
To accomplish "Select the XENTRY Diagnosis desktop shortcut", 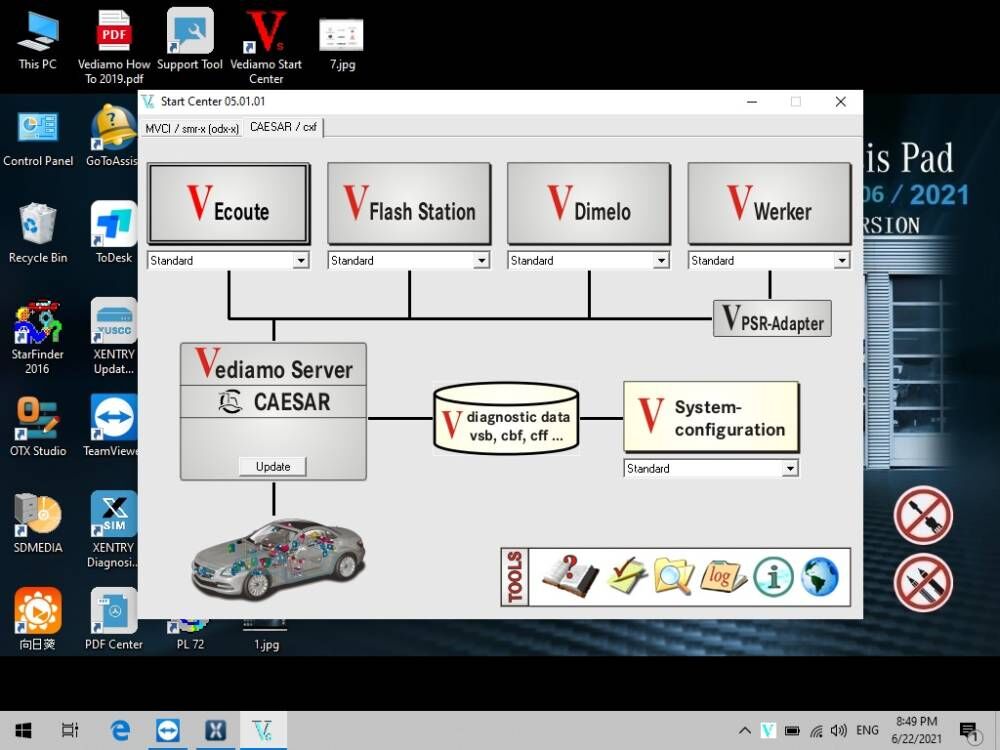I will pos(113,530).
